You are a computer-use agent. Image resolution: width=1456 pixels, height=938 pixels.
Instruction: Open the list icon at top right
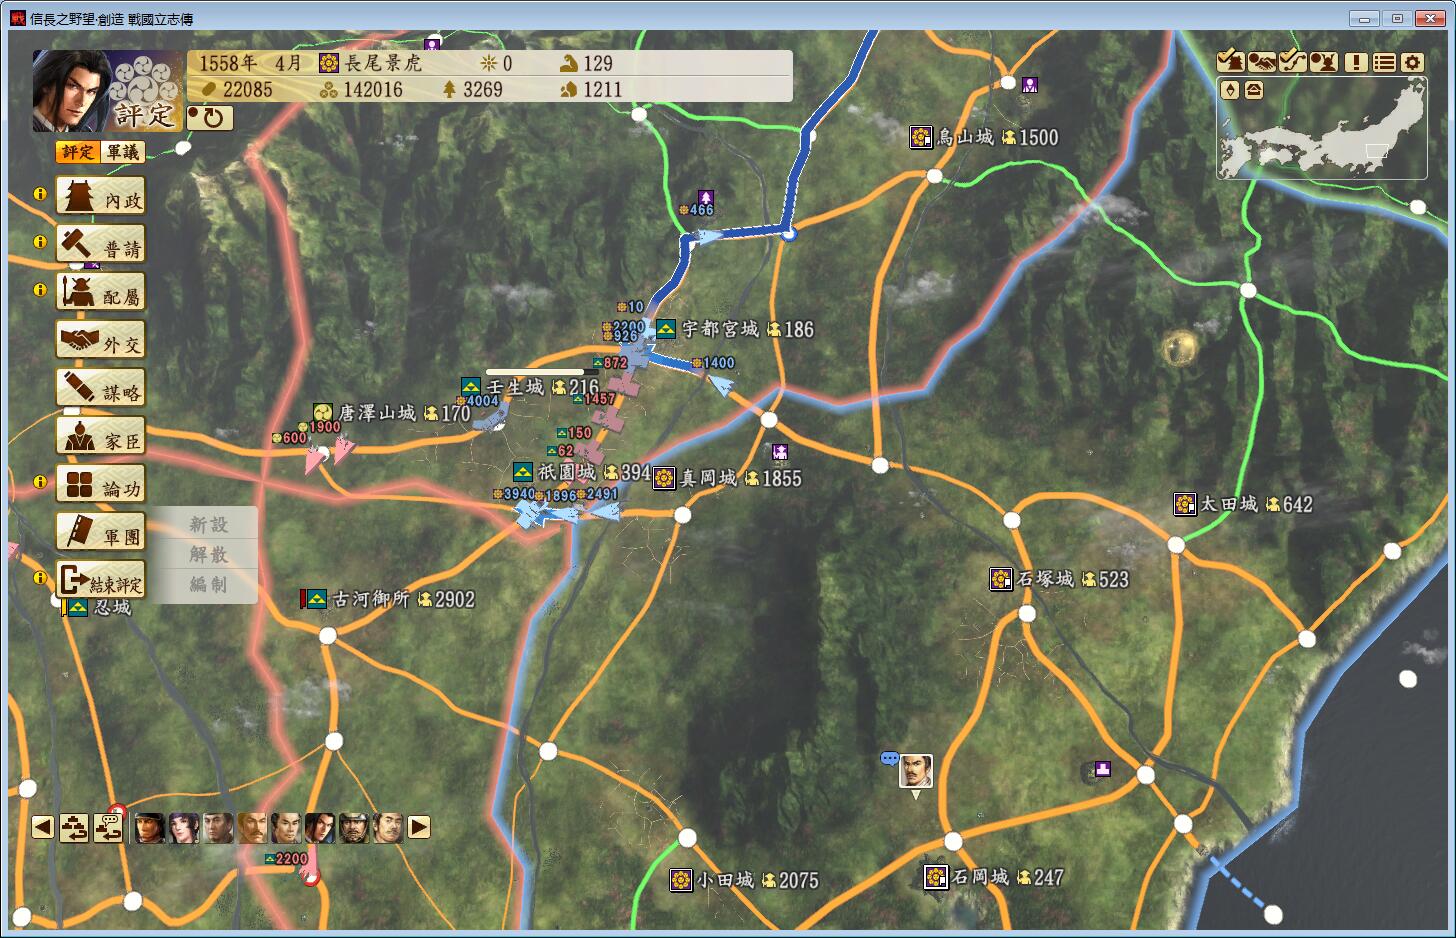pyautogui.click(x=1384, y=62)
